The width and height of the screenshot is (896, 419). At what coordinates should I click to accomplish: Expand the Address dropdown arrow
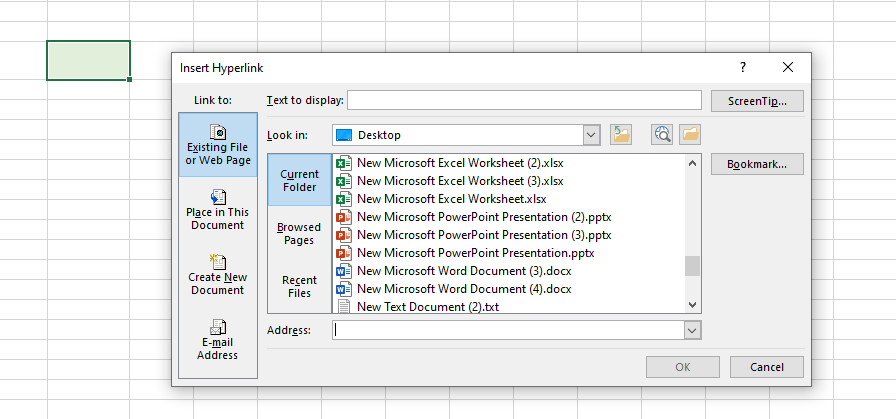coord(693,330)
